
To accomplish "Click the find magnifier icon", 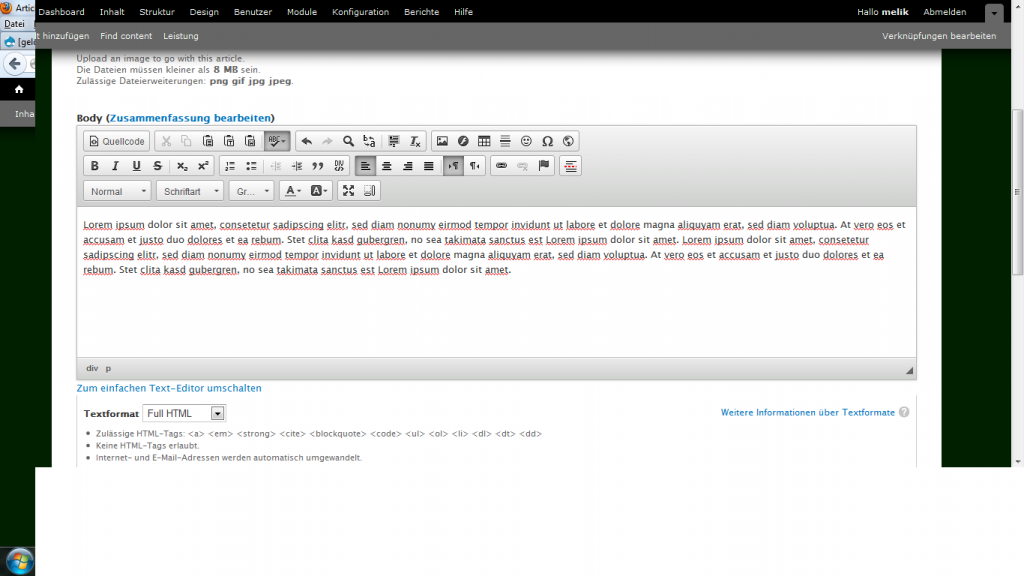I will (x=348, y=142).
